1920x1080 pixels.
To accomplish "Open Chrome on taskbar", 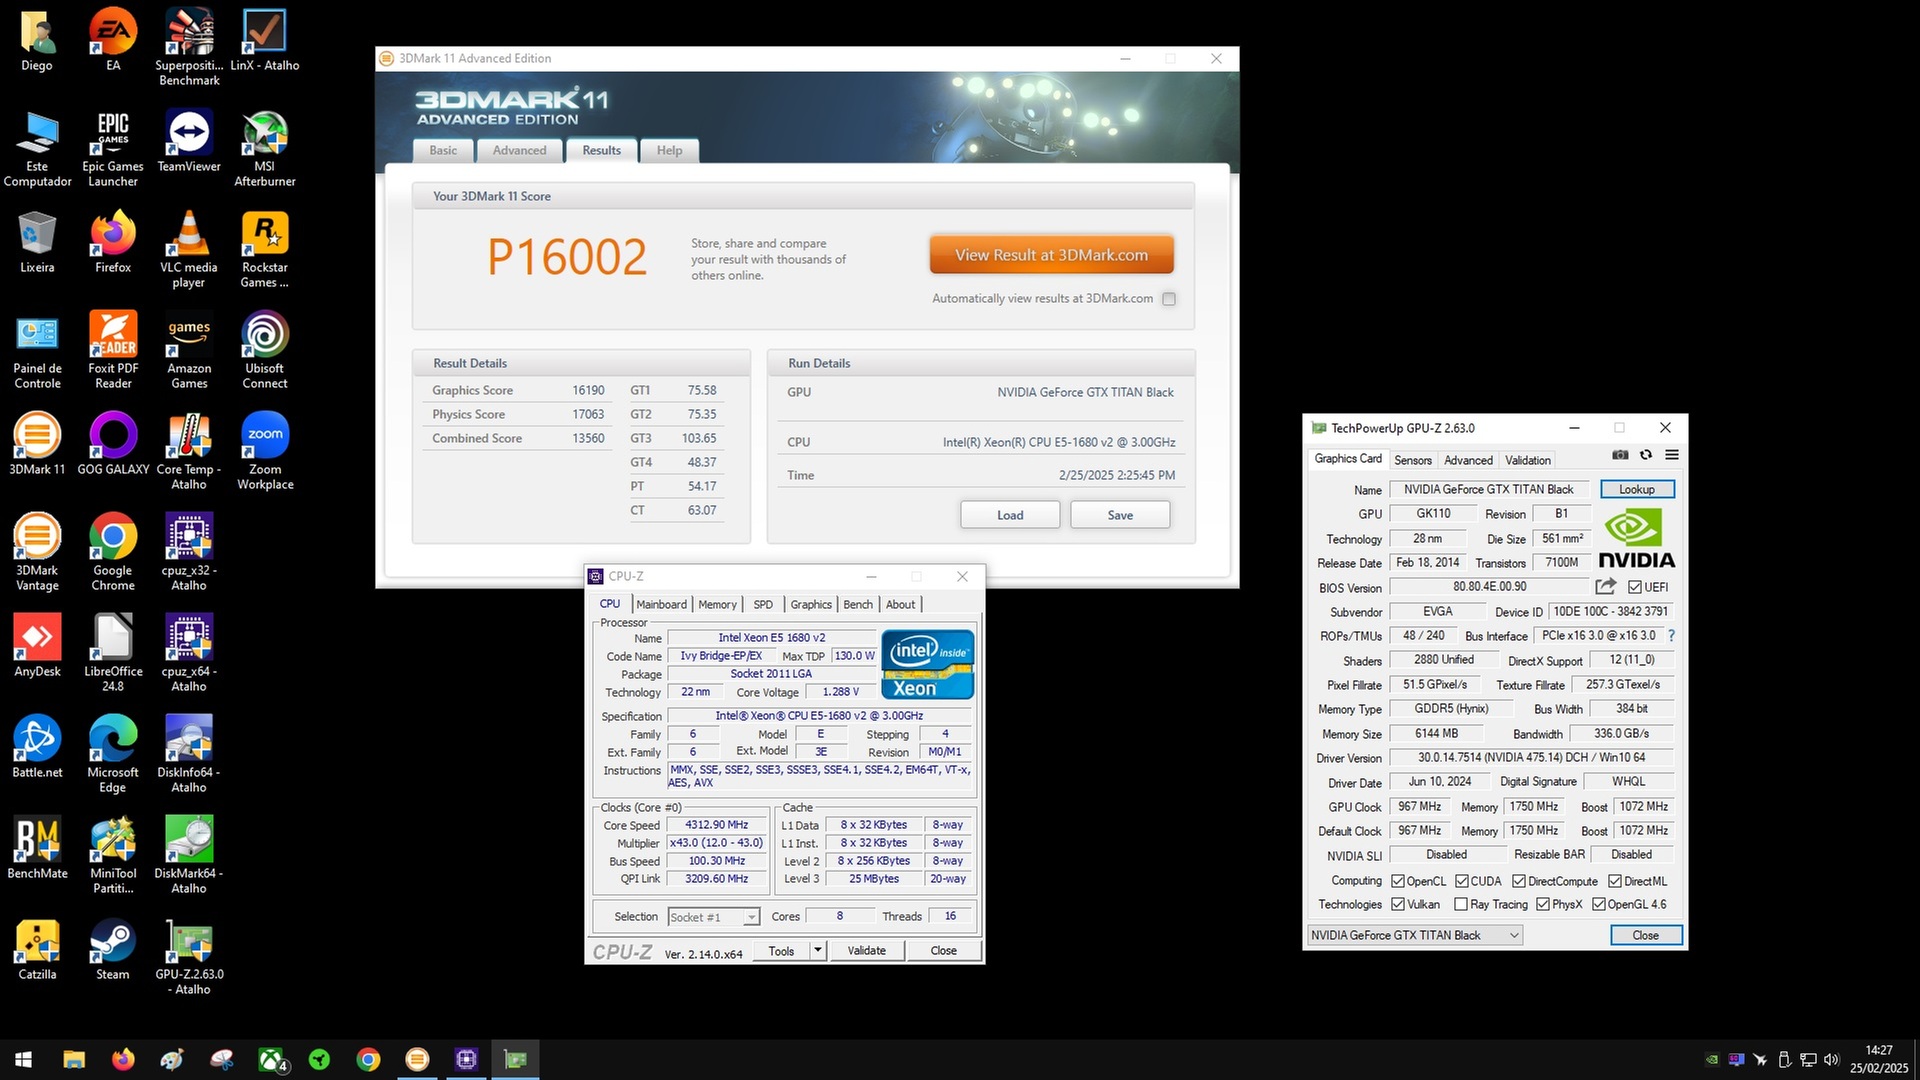I will pos(368,1060).
